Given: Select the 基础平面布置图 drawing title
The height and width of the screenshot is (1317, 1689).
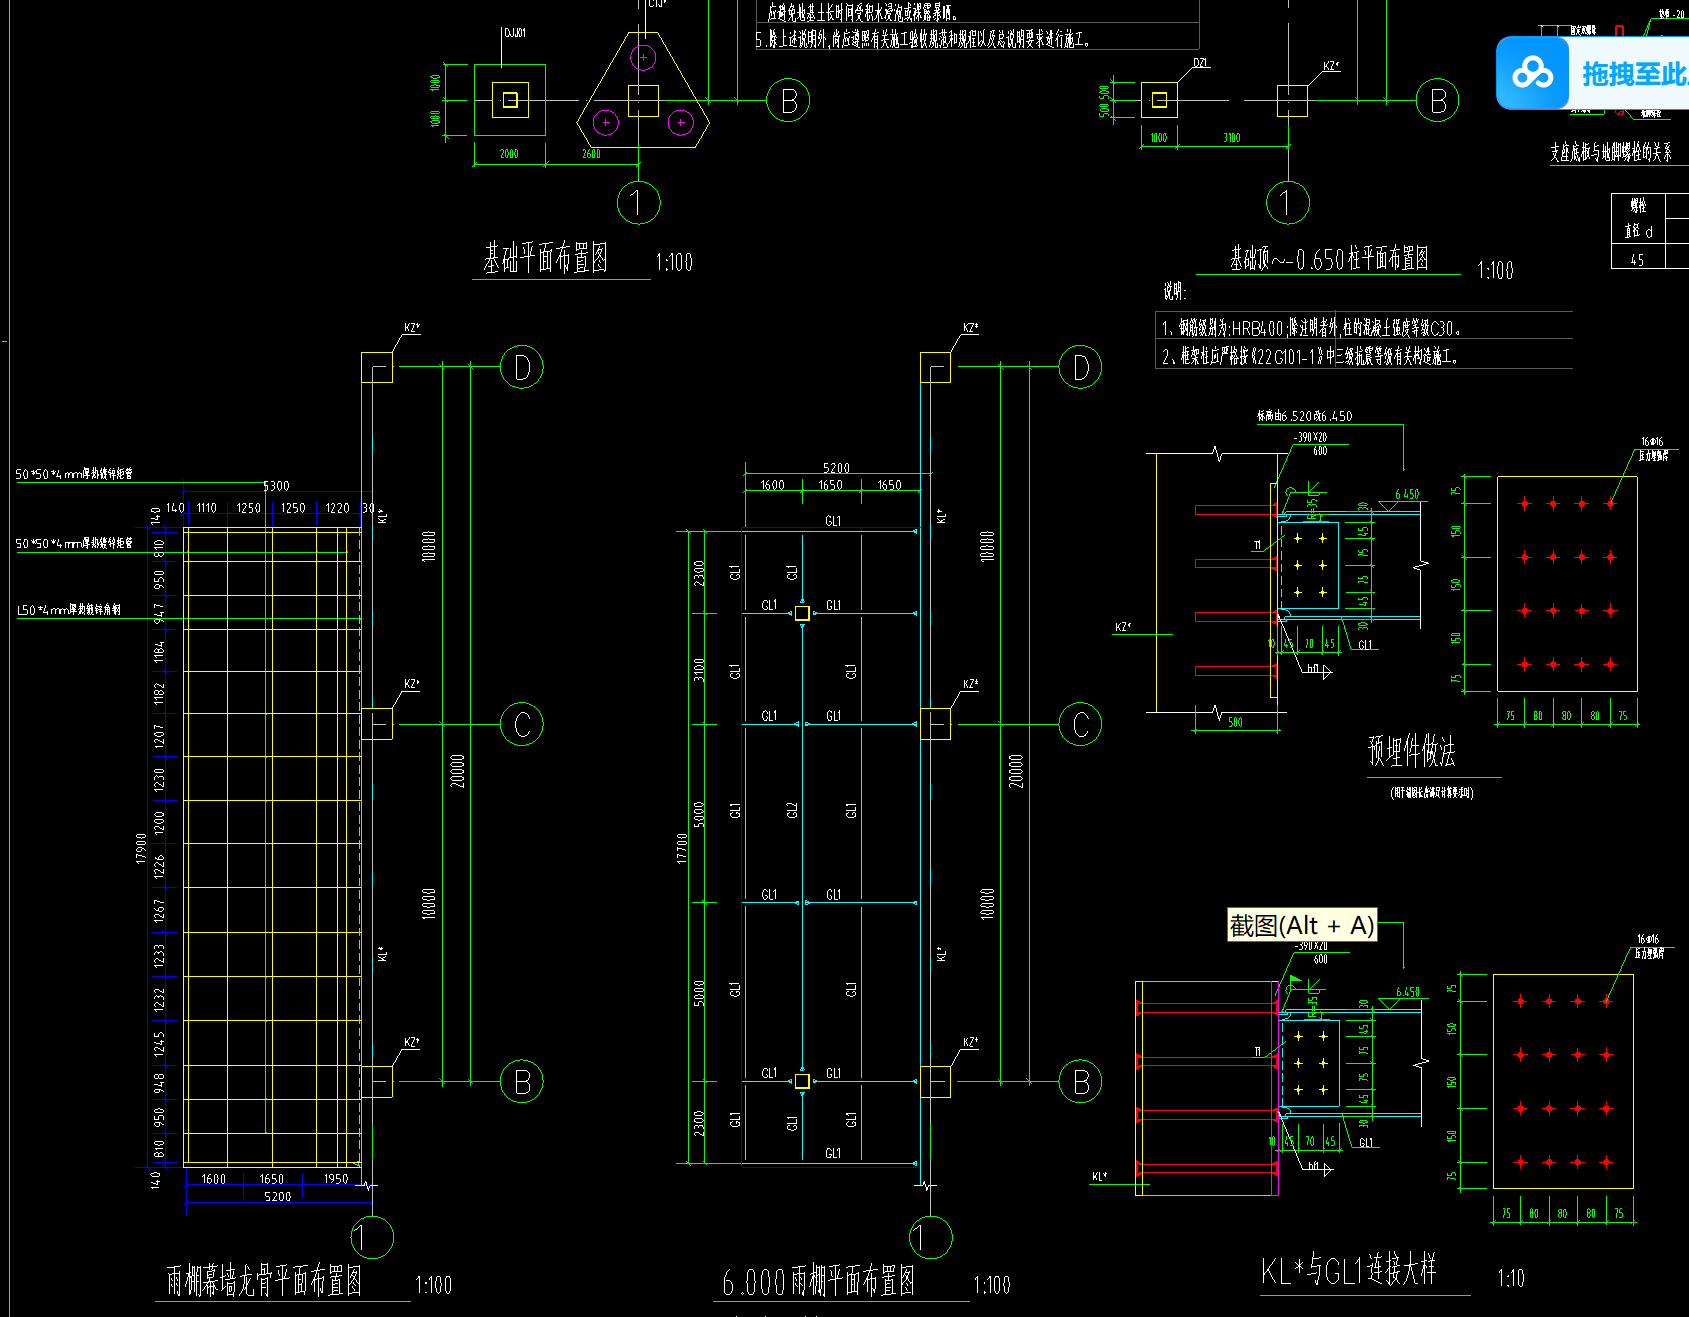Looking at the screenshot, I should [546, 258].
